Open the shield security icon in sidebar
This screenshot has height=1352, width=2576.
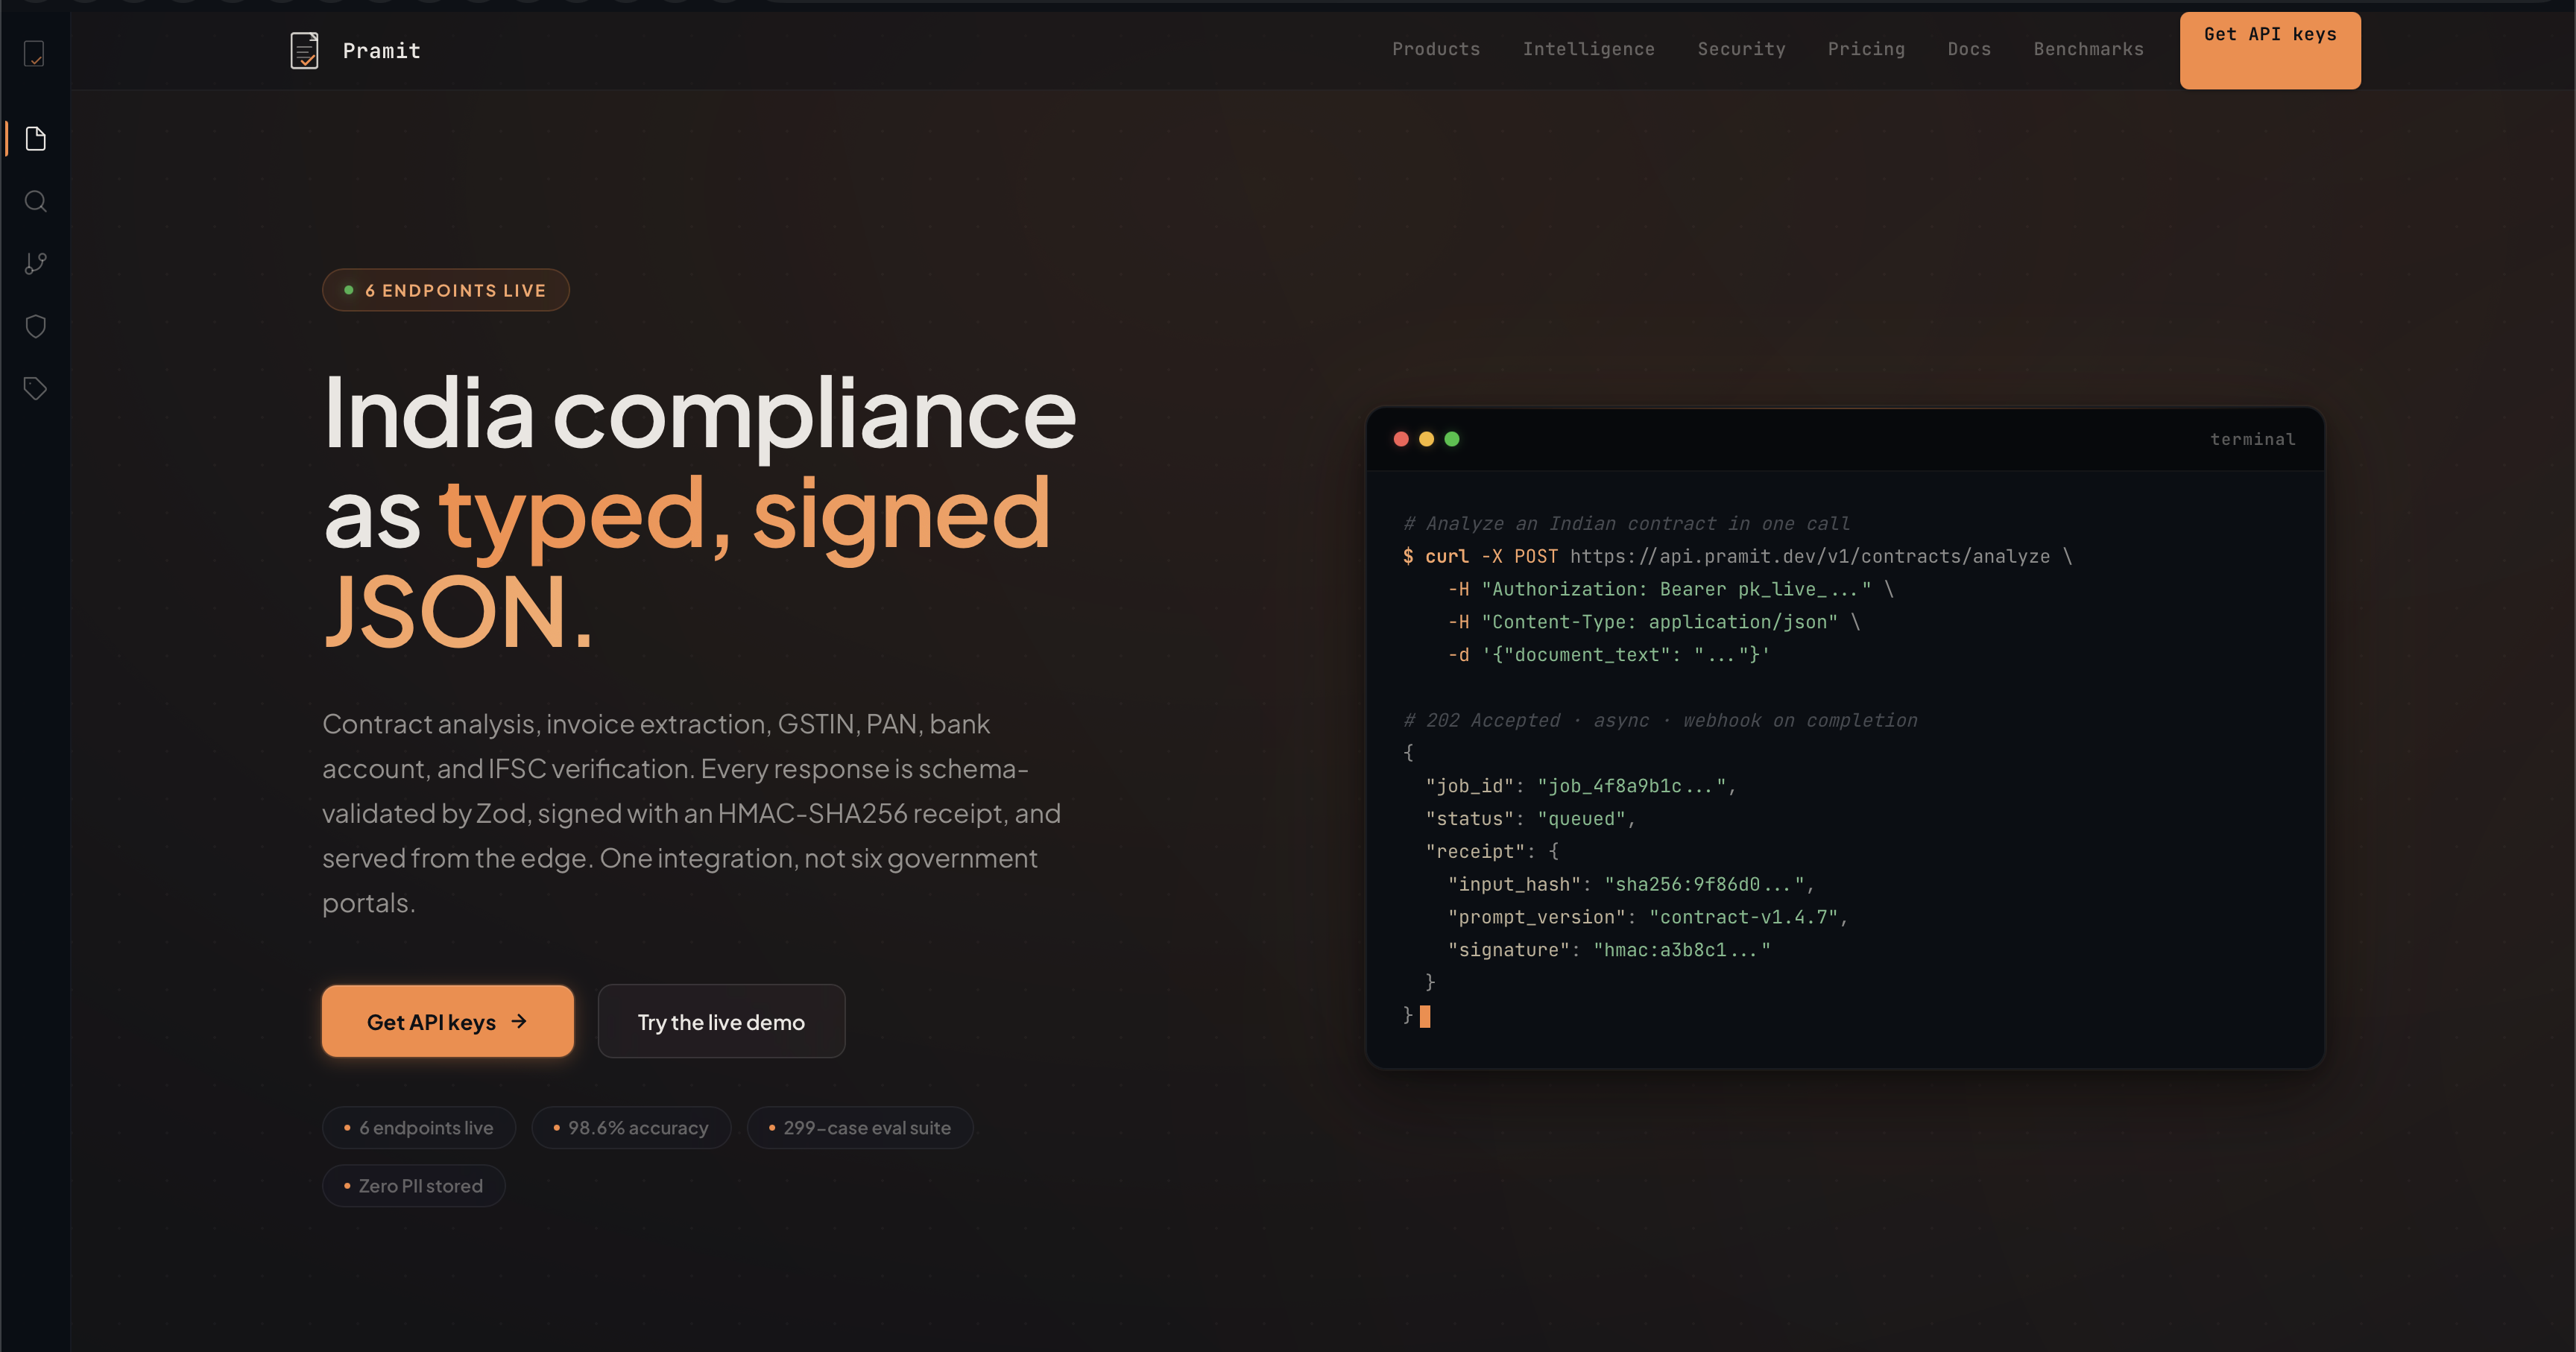[35, 325]
